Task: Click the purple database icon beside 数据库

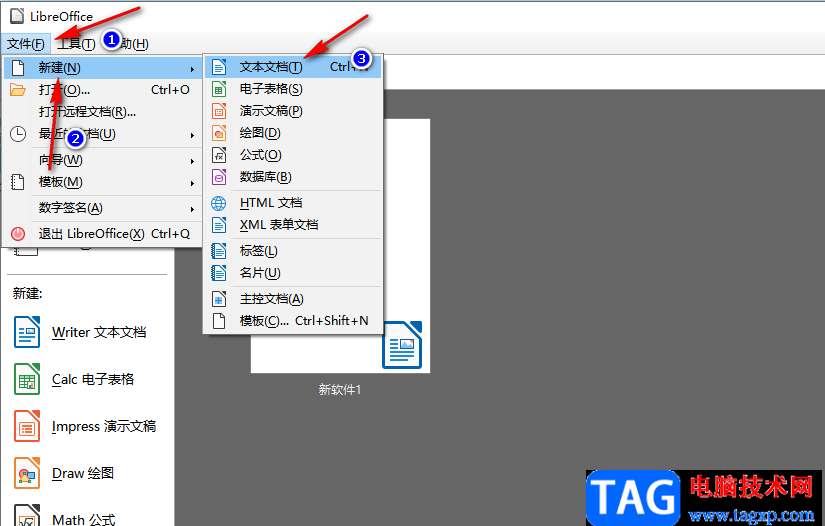Action: [219, 177]
